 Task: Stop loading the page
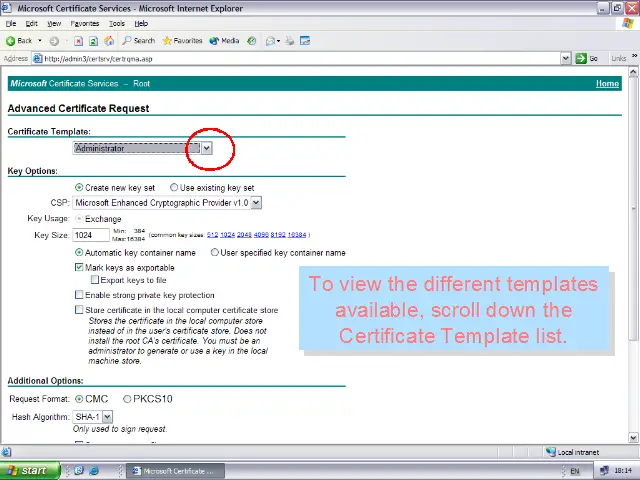tap(78, 41)
